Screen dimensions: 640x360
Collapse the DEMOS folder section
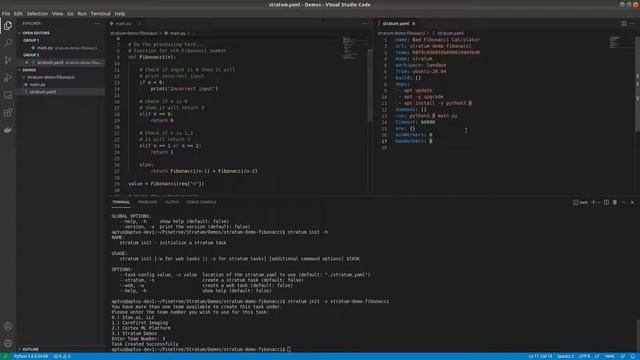[x=29, y=70]
